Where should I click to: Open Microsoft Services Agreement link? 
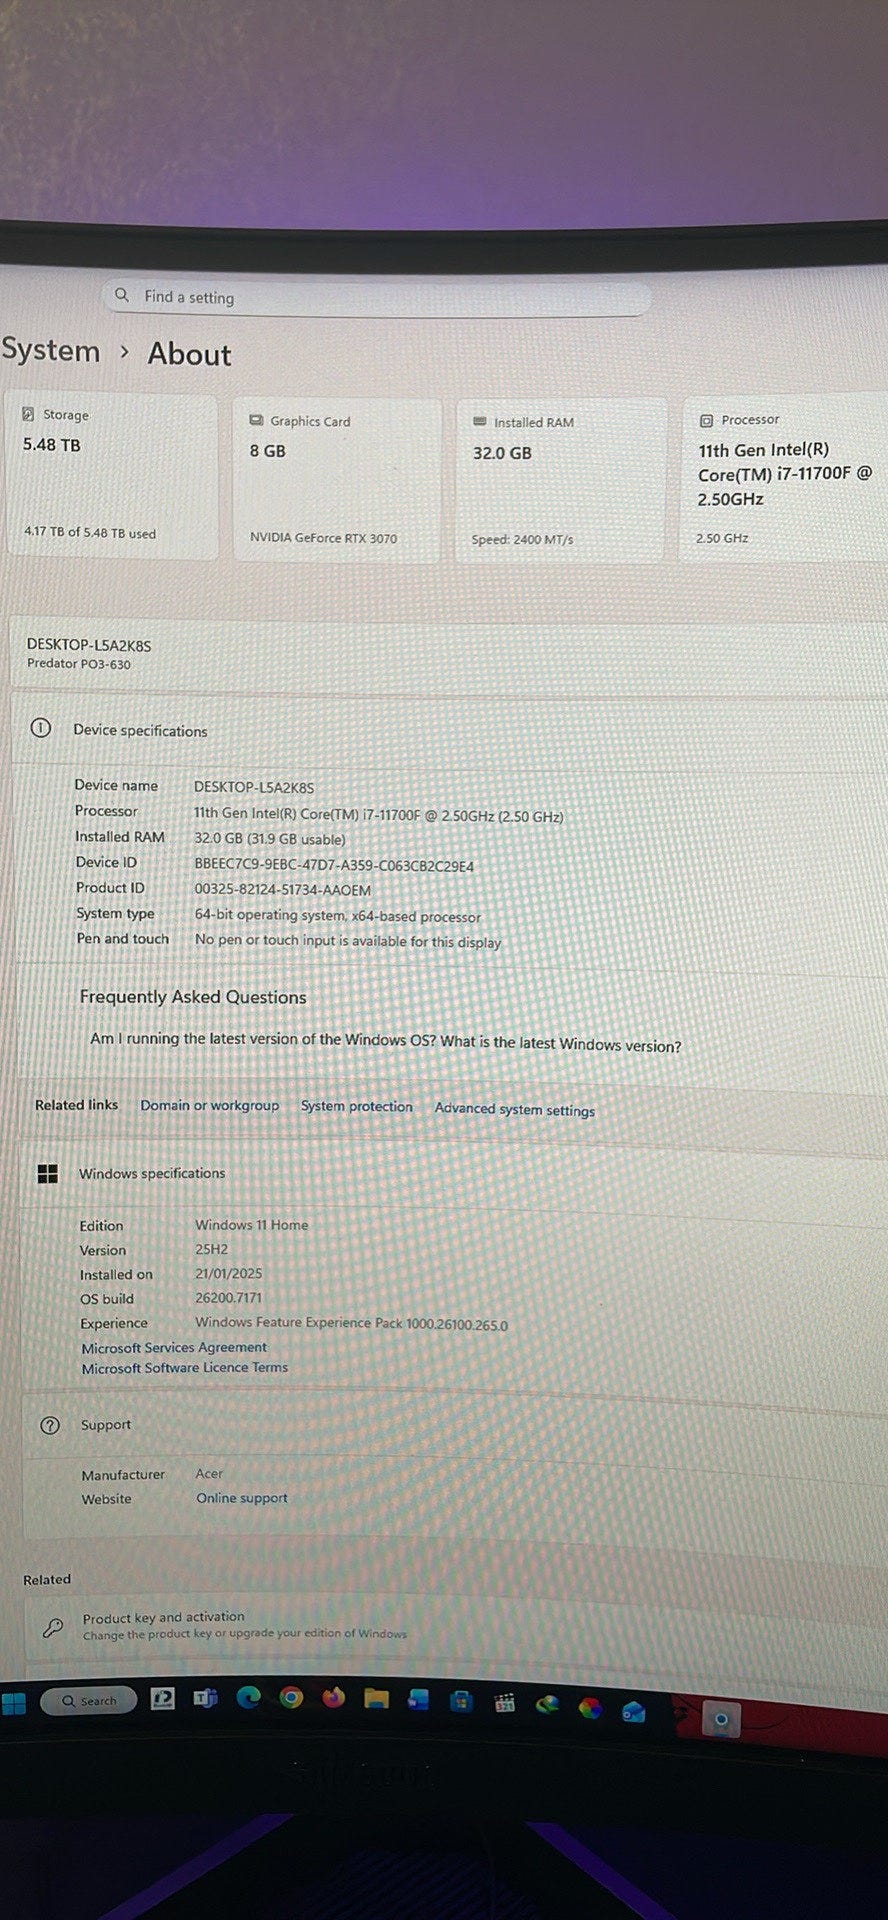(x=174, y=1348)
